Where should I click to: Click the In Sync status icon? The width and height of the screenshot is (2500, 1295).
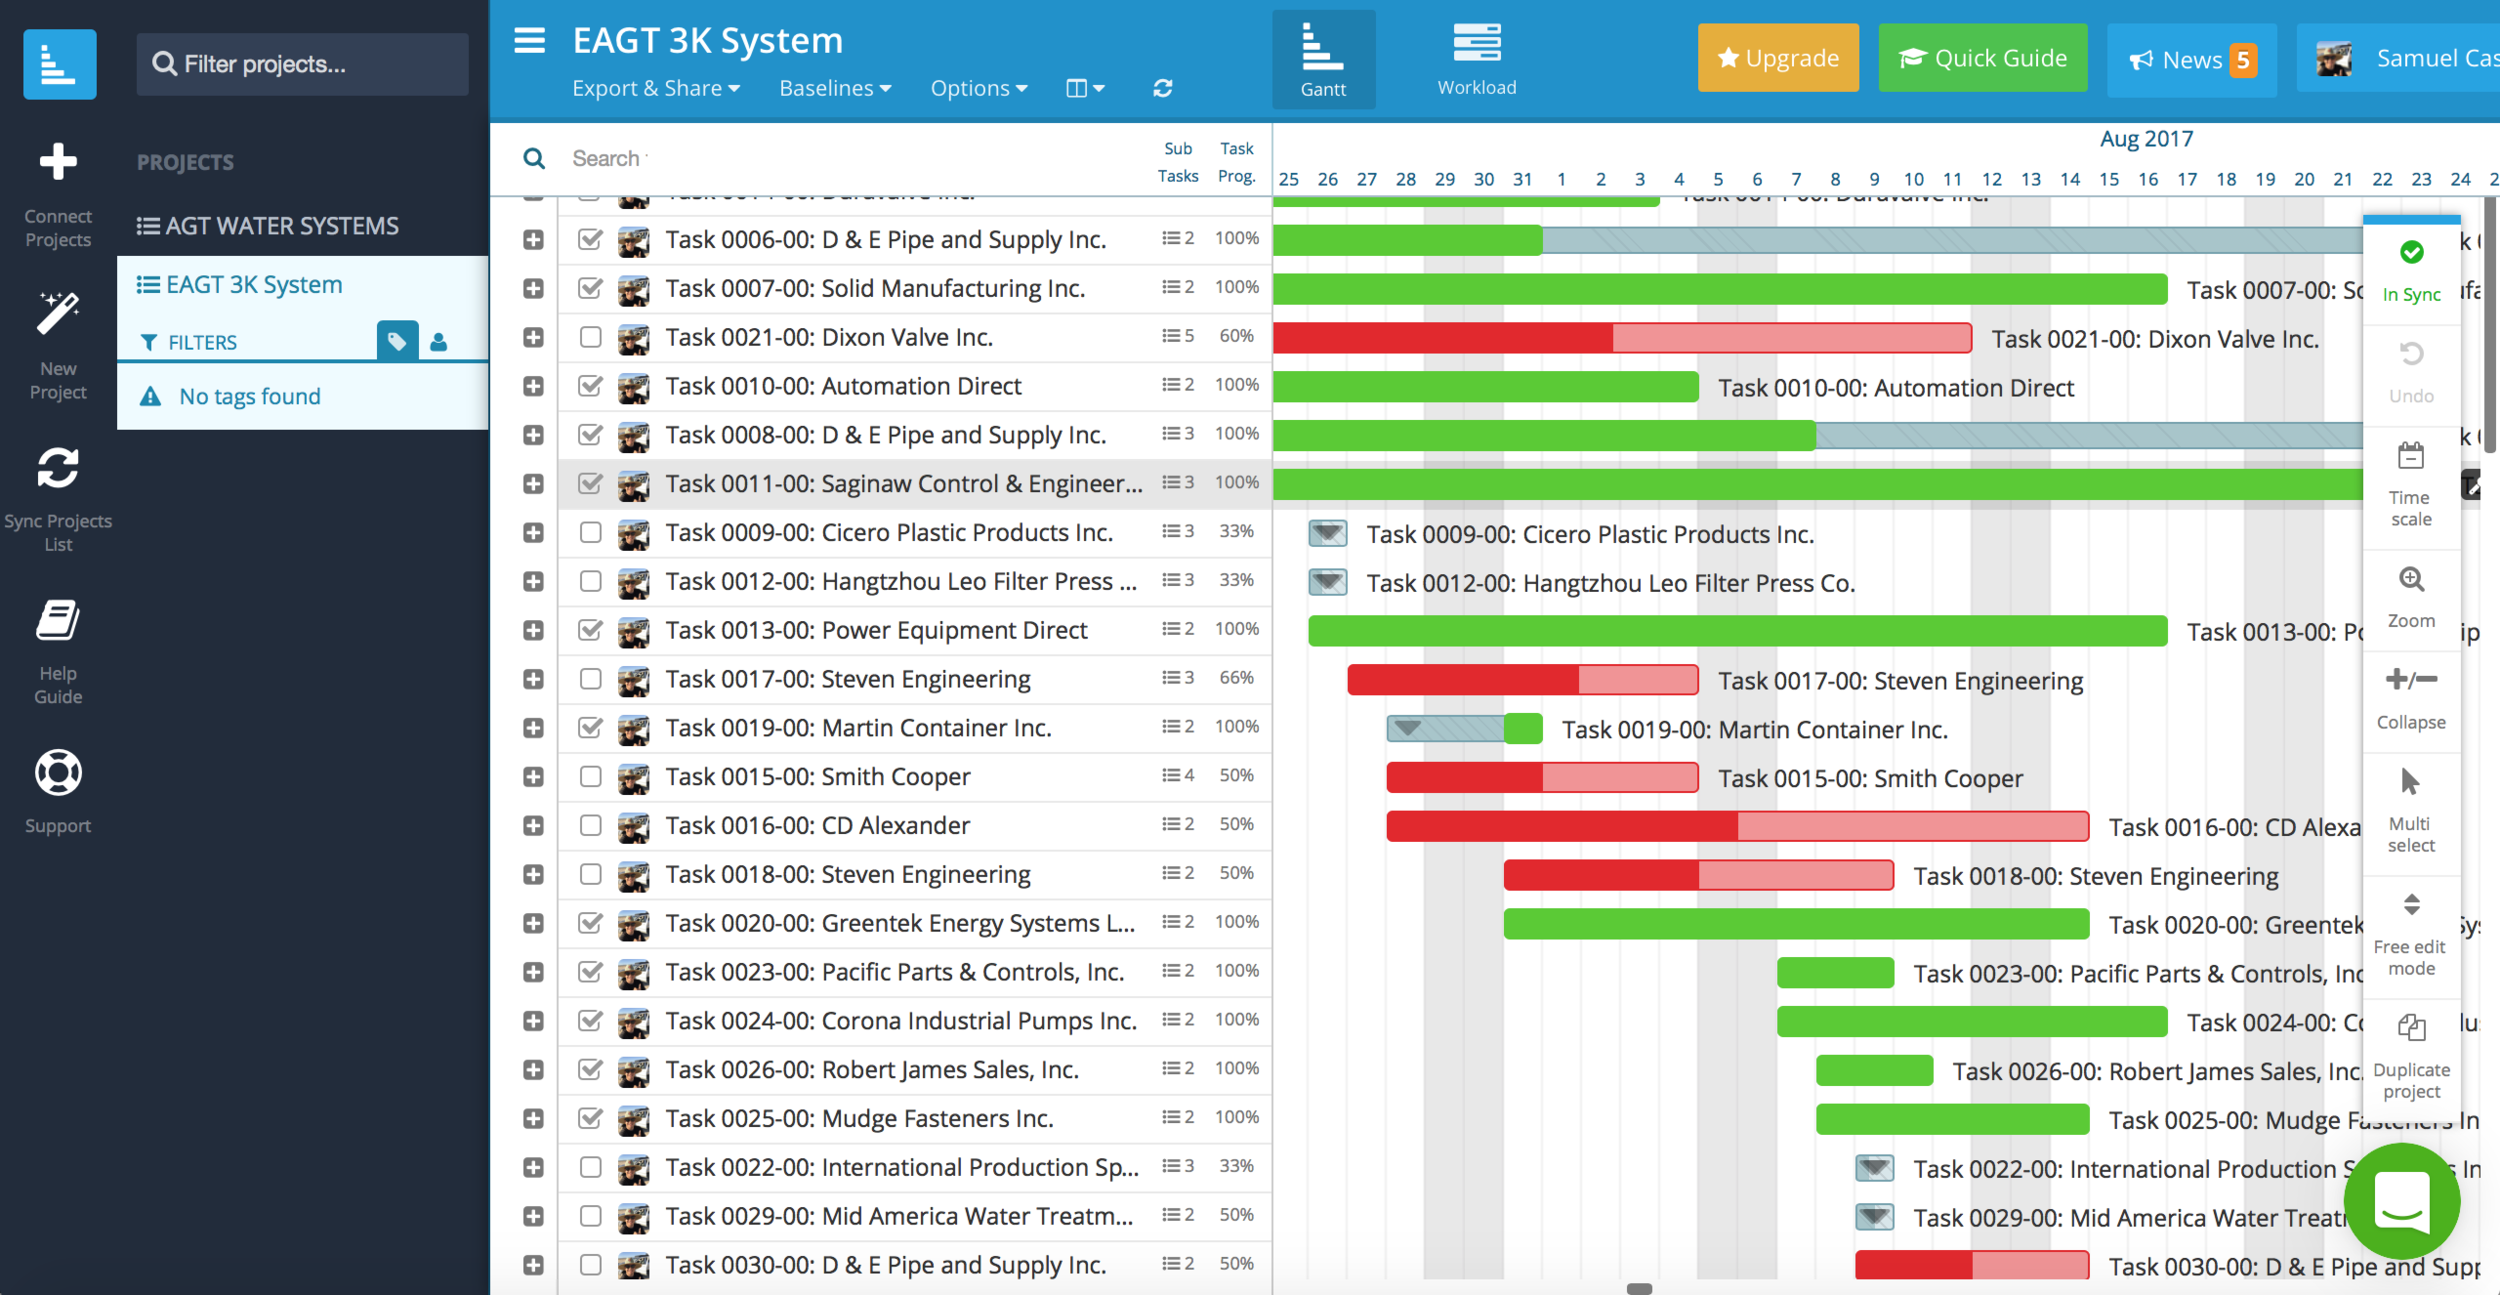[2411, 252]
